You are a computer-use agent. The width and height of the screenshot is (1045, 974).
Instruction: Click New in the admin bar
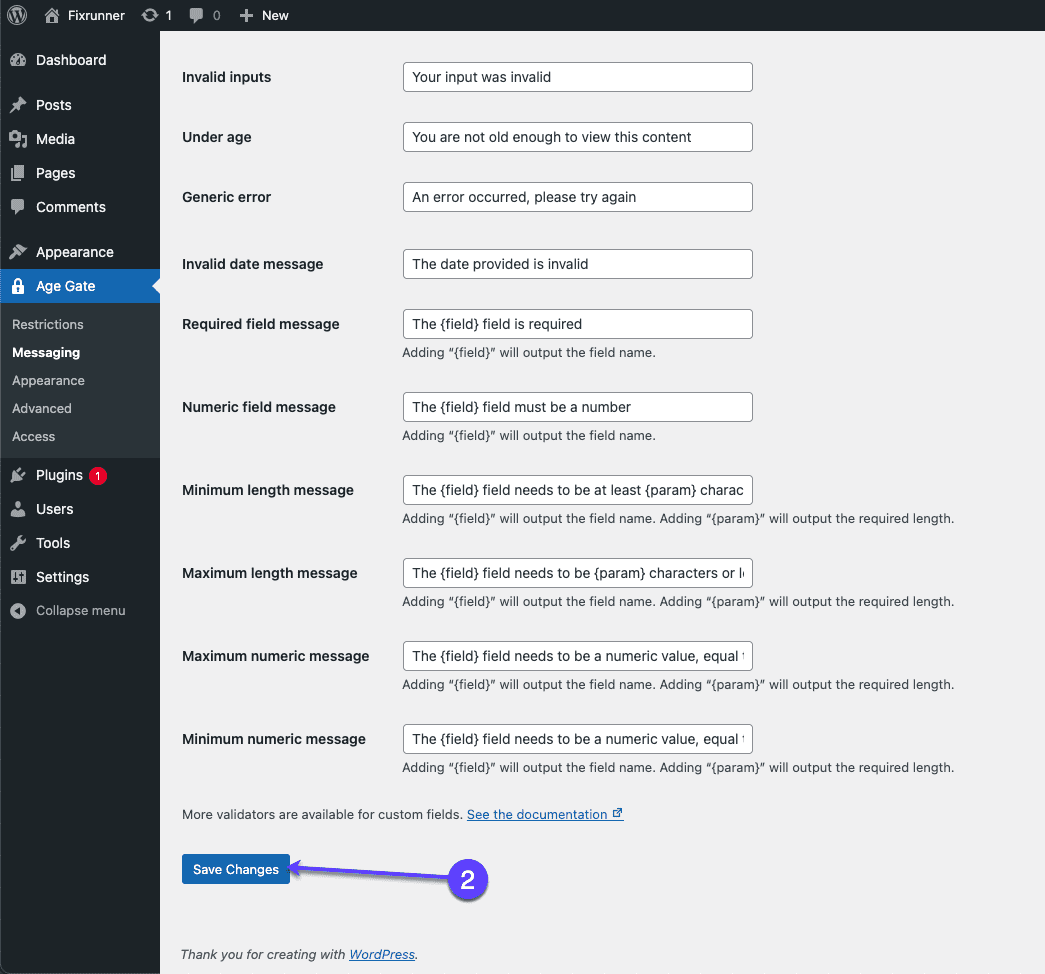coord(275,15)
